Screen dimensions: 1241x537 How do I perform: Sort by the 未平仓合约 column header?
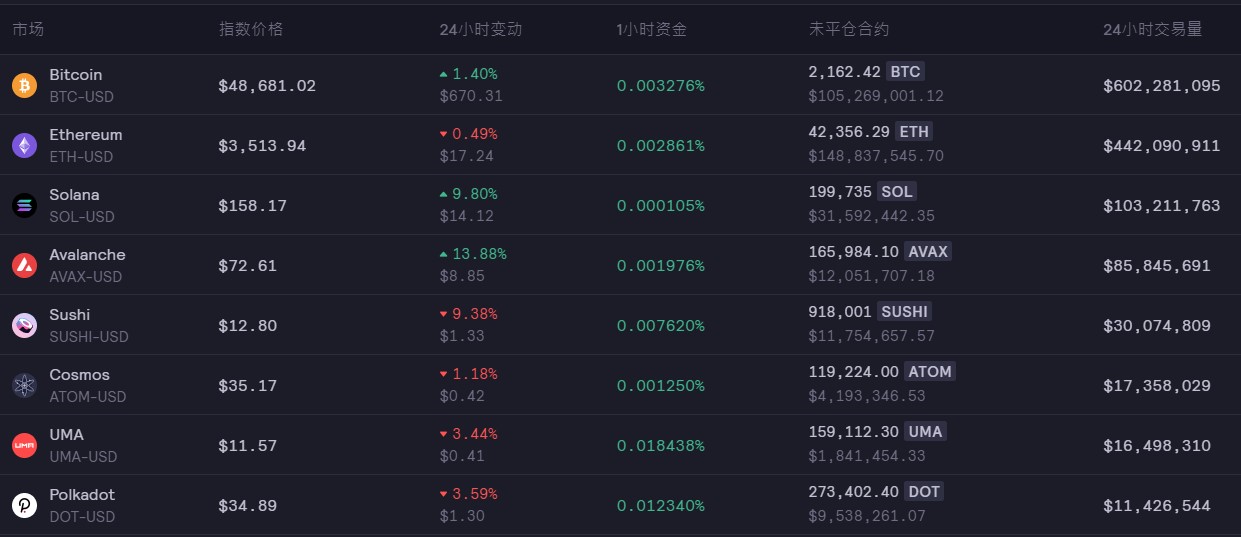pyautogui.click(x=849, y=29)
